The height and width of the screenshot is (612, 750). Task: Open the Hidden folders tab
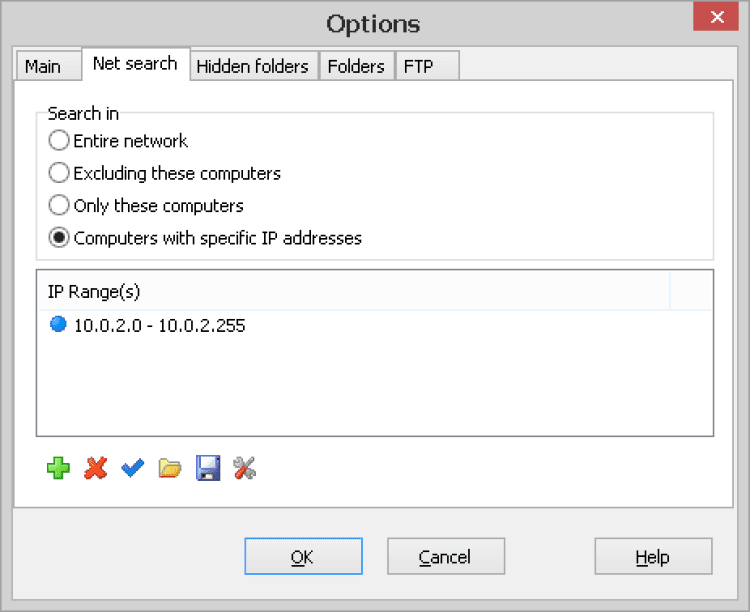click(x=252, y=66)
